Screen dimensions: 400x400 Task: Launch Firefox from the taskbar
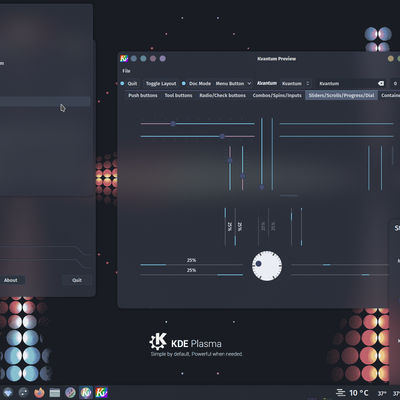[39, 392]
